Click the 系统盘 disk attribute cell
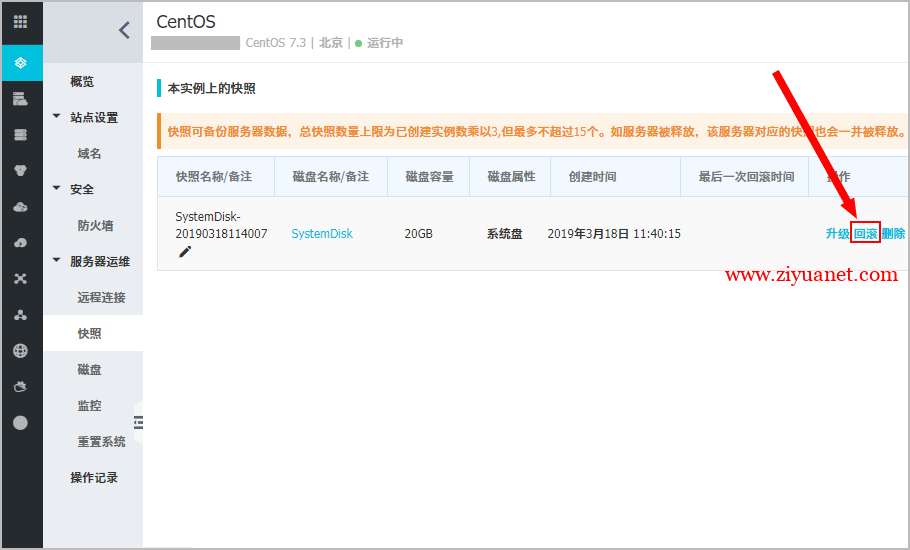This screenshot has width=910, height=550. 504,234
